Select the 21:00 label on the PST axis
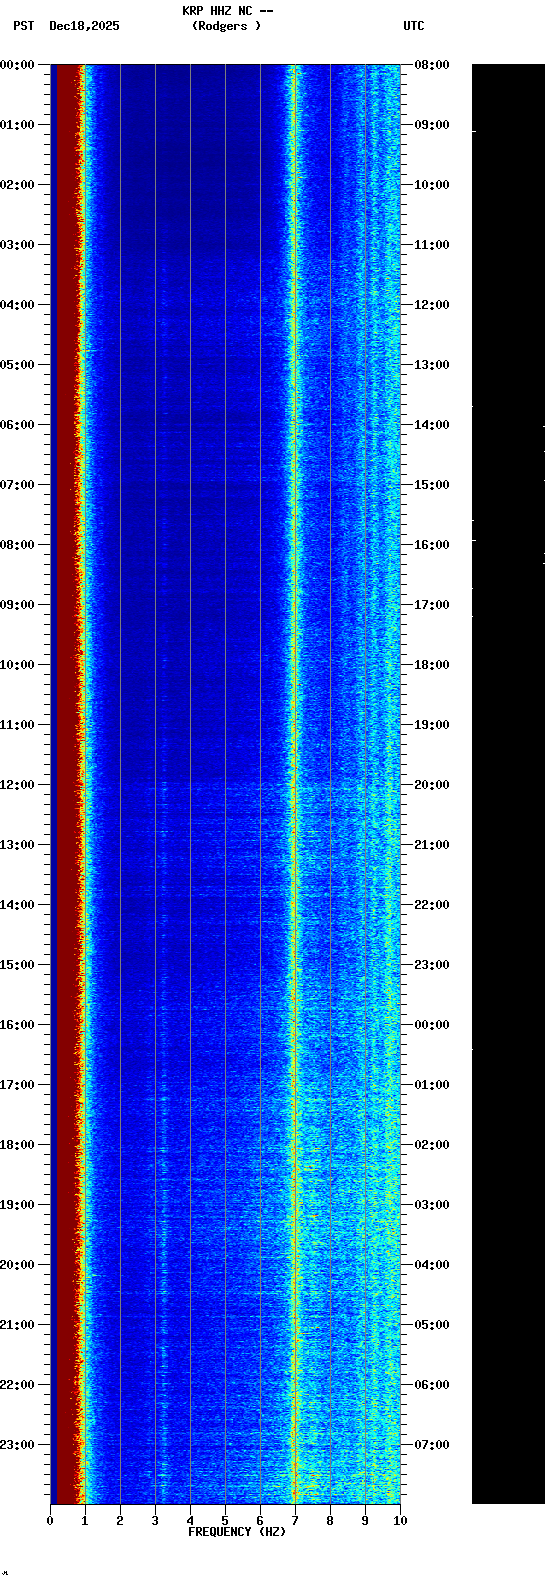Viewport: 552px width, 1584px height. coord(17,1325)
